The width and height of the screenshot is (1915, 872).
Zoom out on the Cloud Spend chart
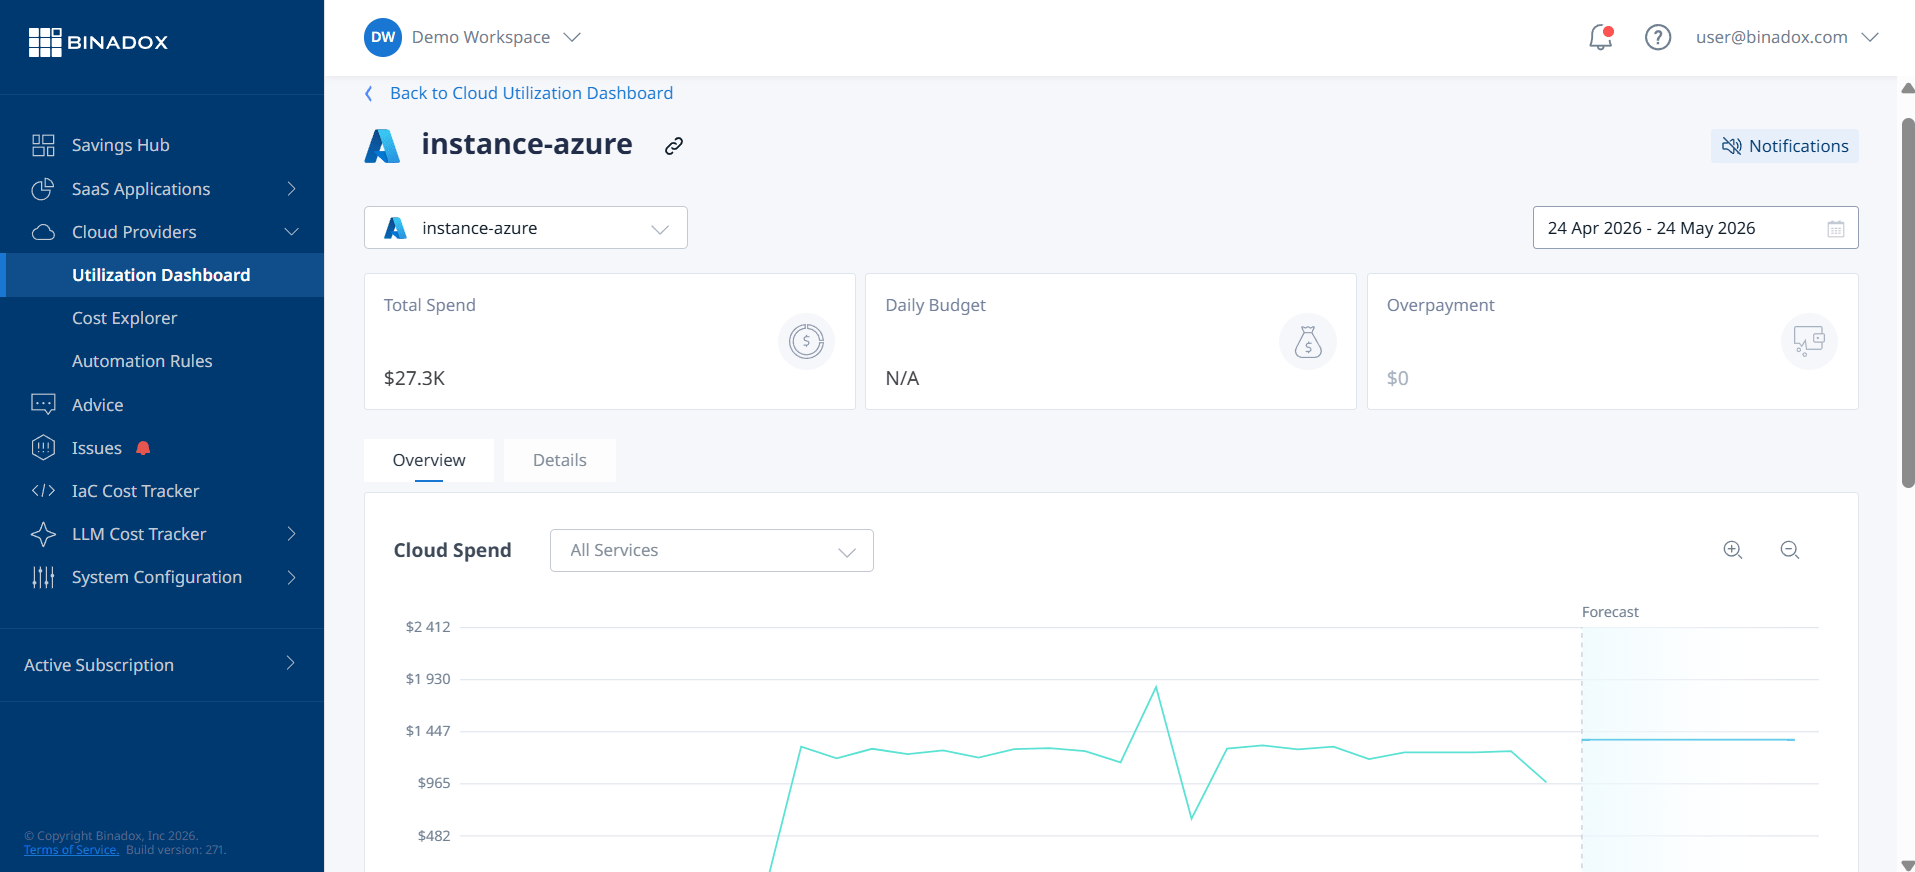[x=1790, y=550]
